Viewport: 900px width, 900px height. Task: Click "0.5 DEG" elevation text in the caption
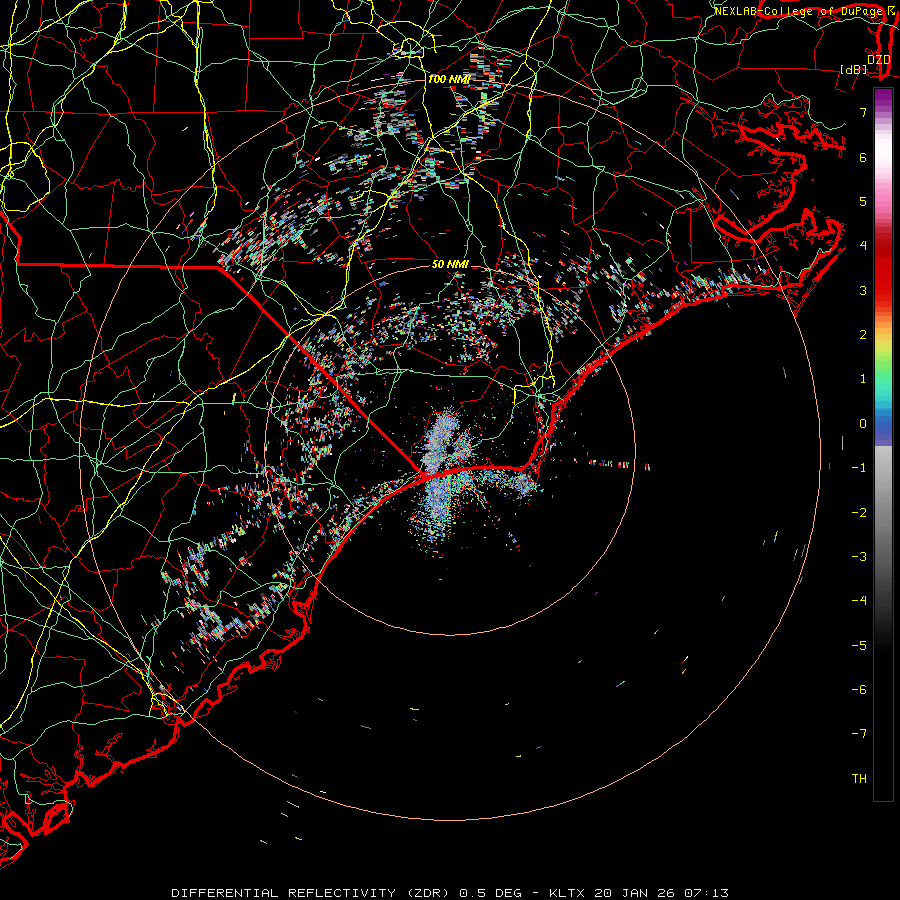click(490, 893)
